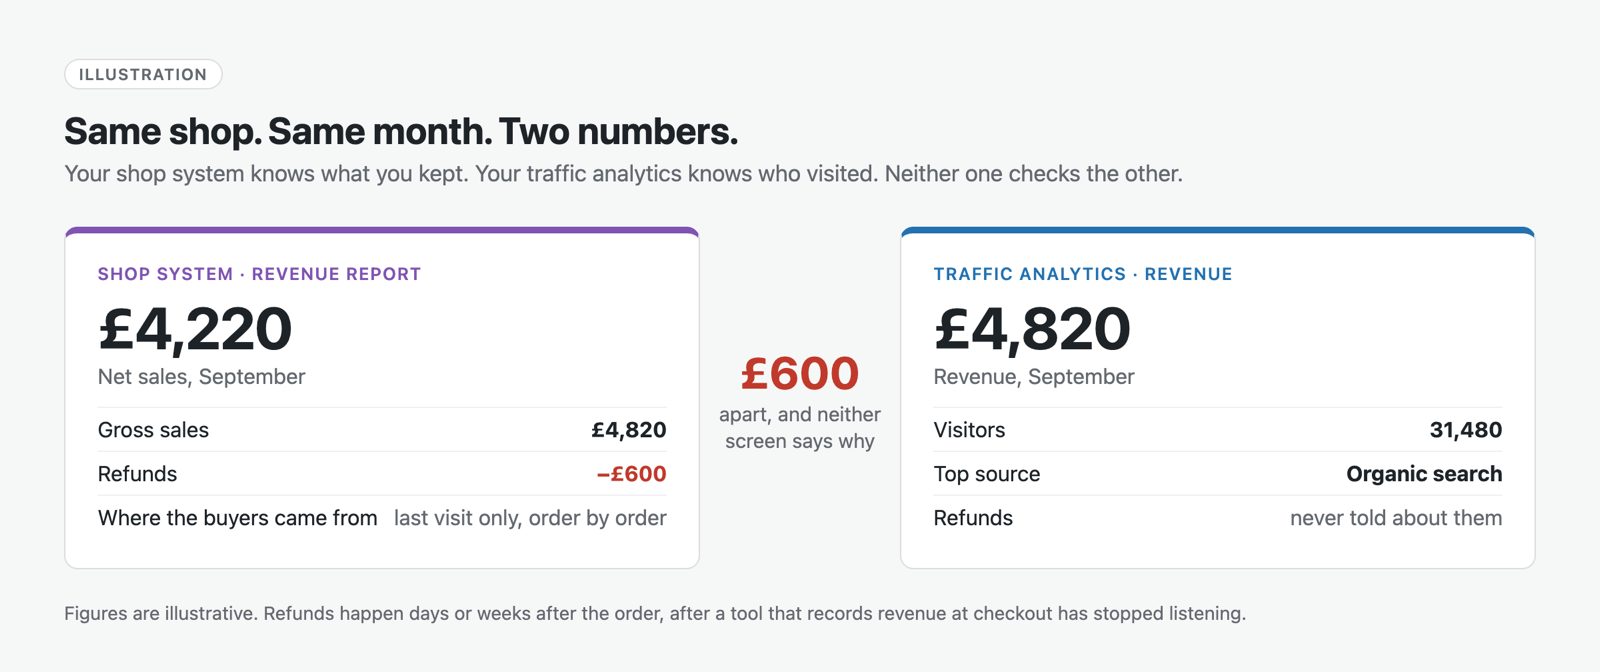Select the £4,220 net sales figure
Screen dimensions: 1600x672
pos(195,328)
